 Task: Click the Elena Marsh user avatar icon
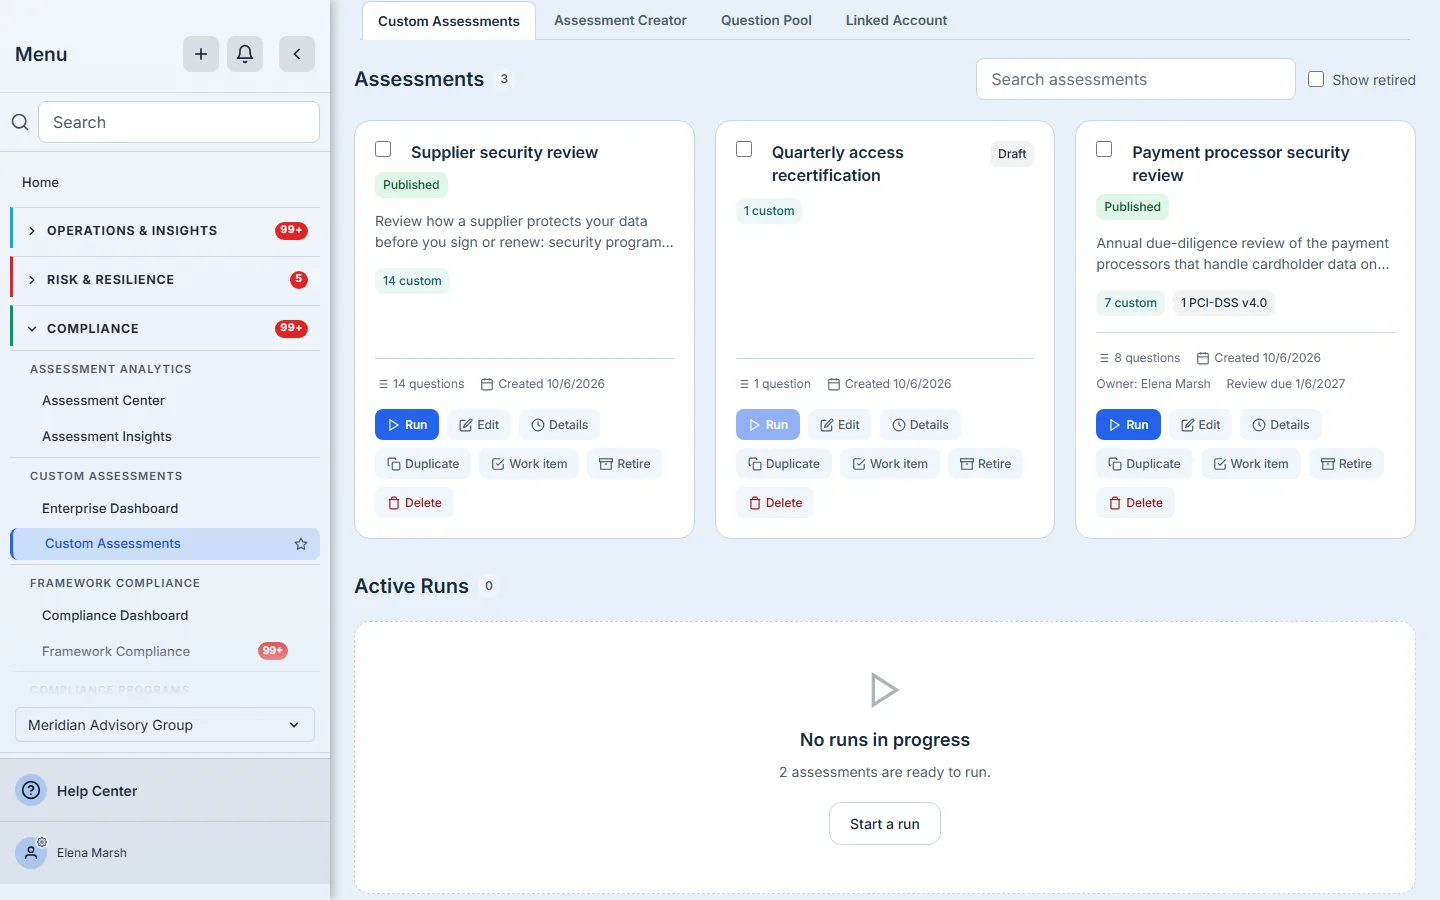pyautogui.click(x=32, y=852)
